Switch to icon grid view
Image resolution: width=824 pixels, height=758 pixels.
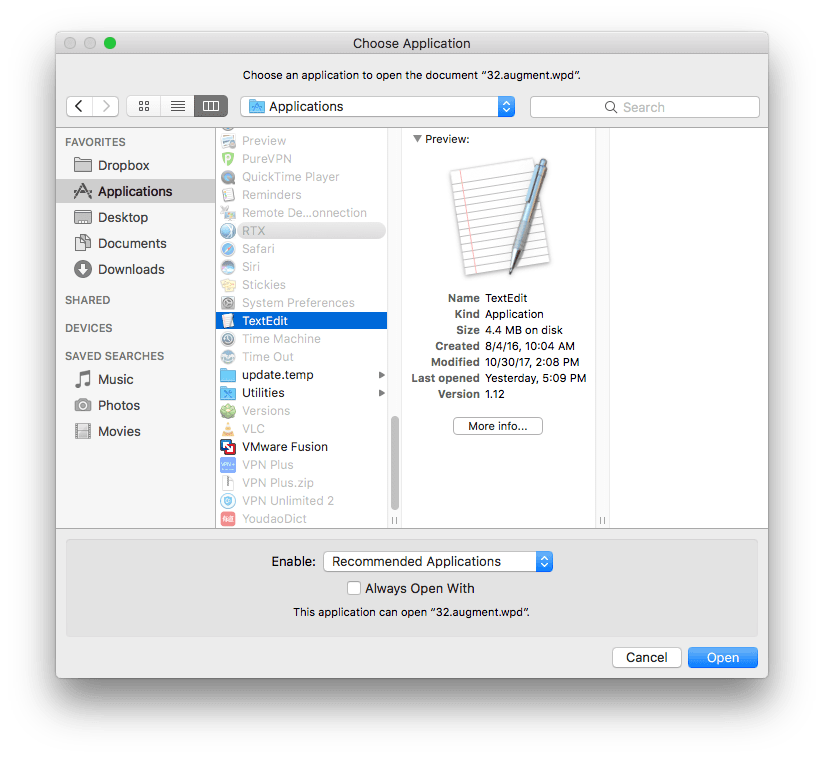point(144,106)
